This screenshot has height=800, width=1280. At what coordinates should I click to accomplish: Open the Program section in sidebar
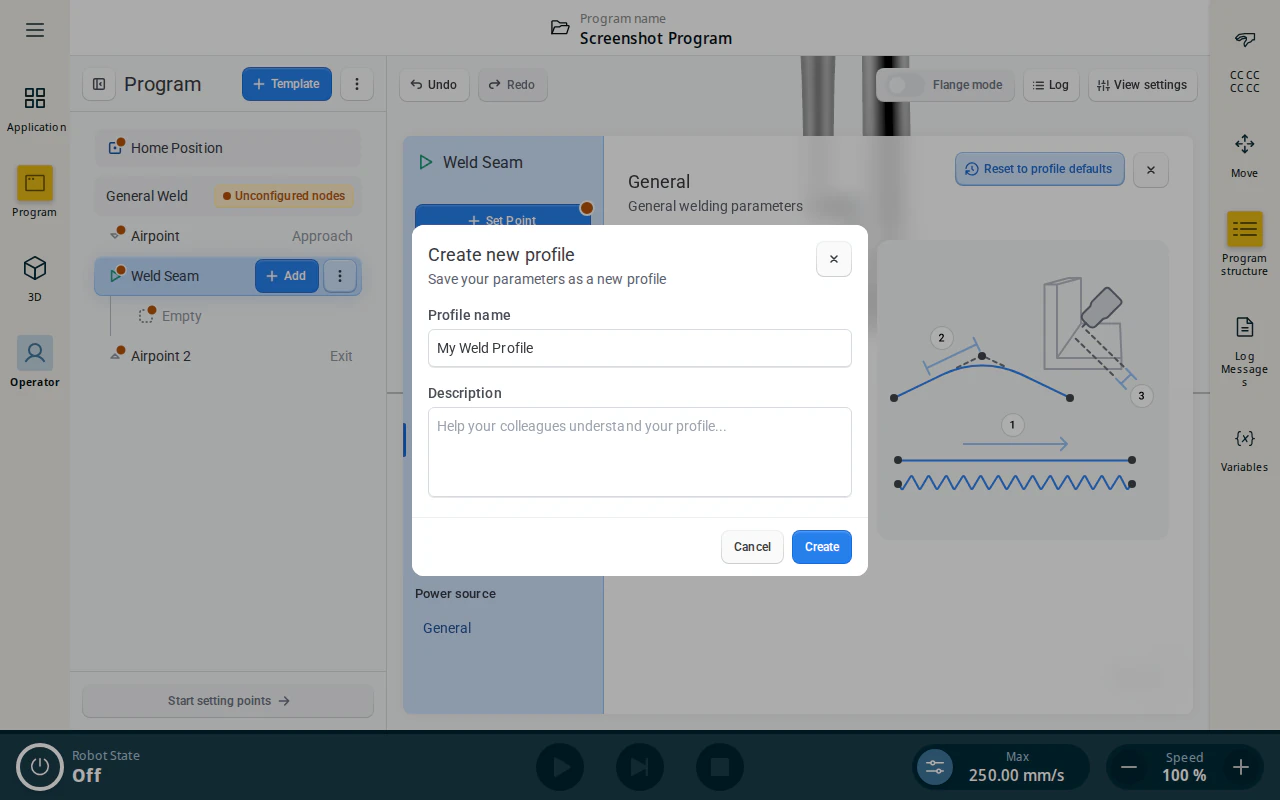(x=35, y=192)
